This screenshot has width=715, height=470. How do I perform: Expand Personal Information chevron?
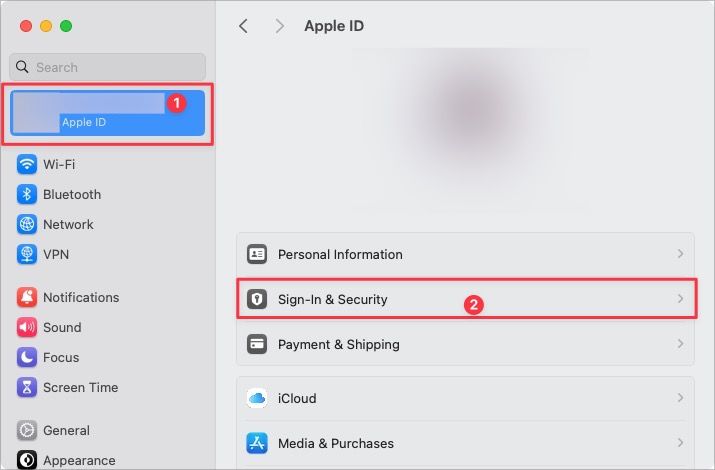pos(680,255)
